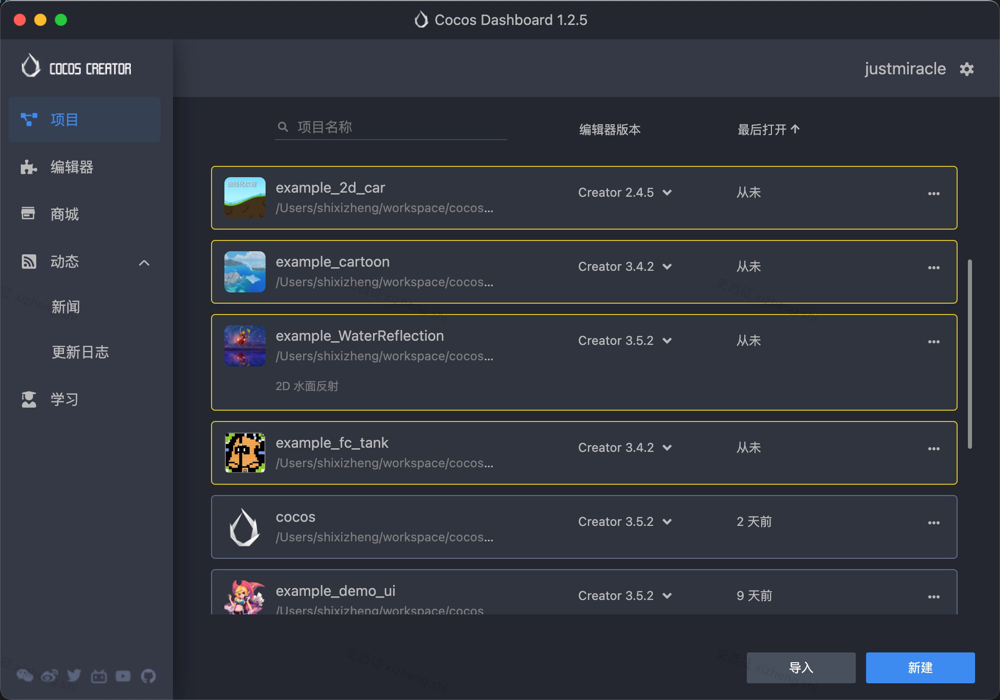This screenshot has height=700, width=1000.
Task: Click the search magnifier icon
Action: point(283,127)
